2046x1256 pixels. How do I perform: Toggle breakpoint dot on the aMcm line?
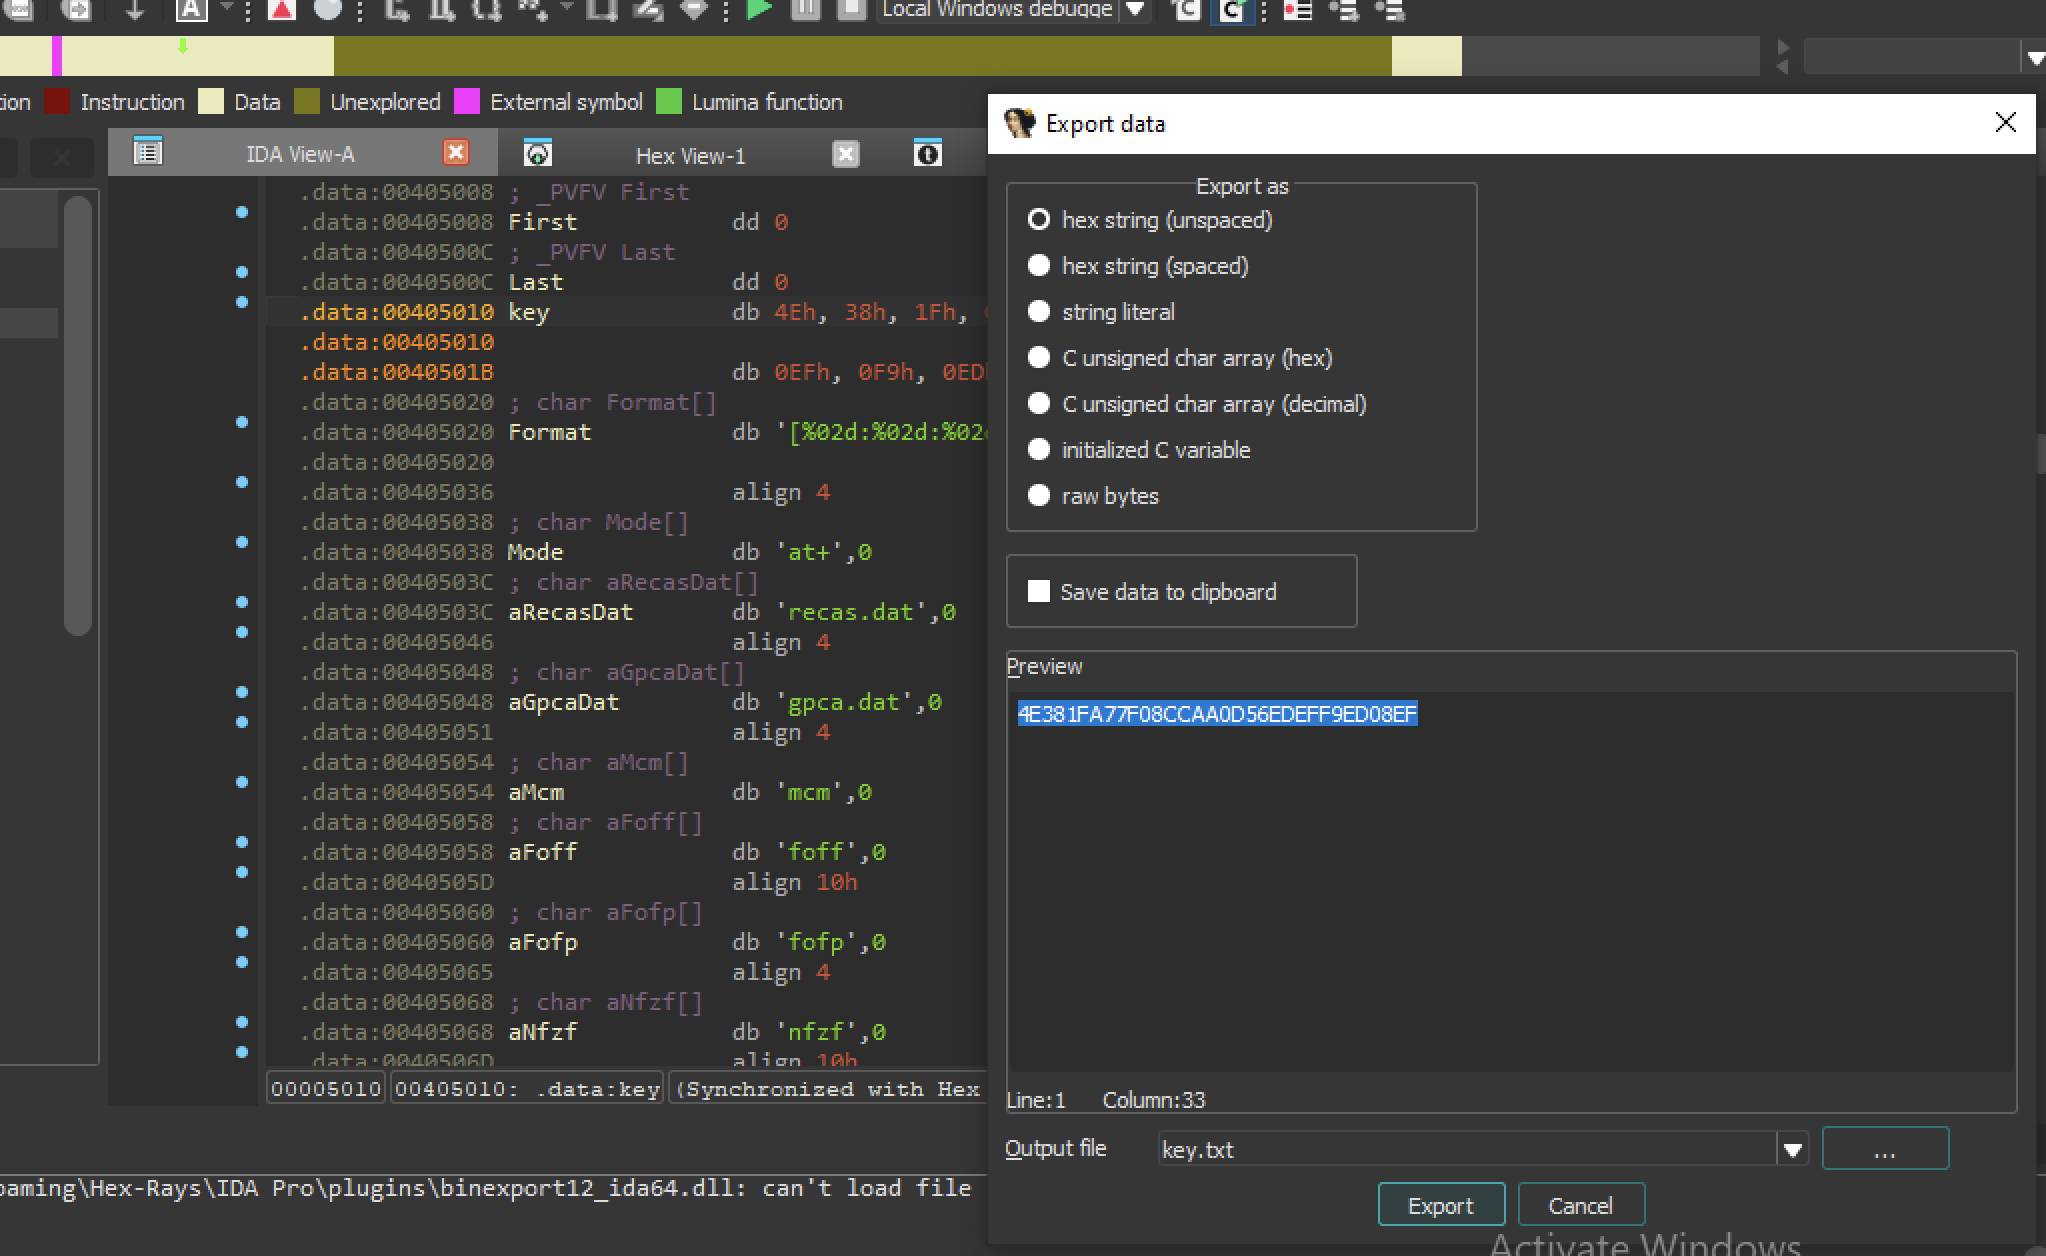(242, 782)
